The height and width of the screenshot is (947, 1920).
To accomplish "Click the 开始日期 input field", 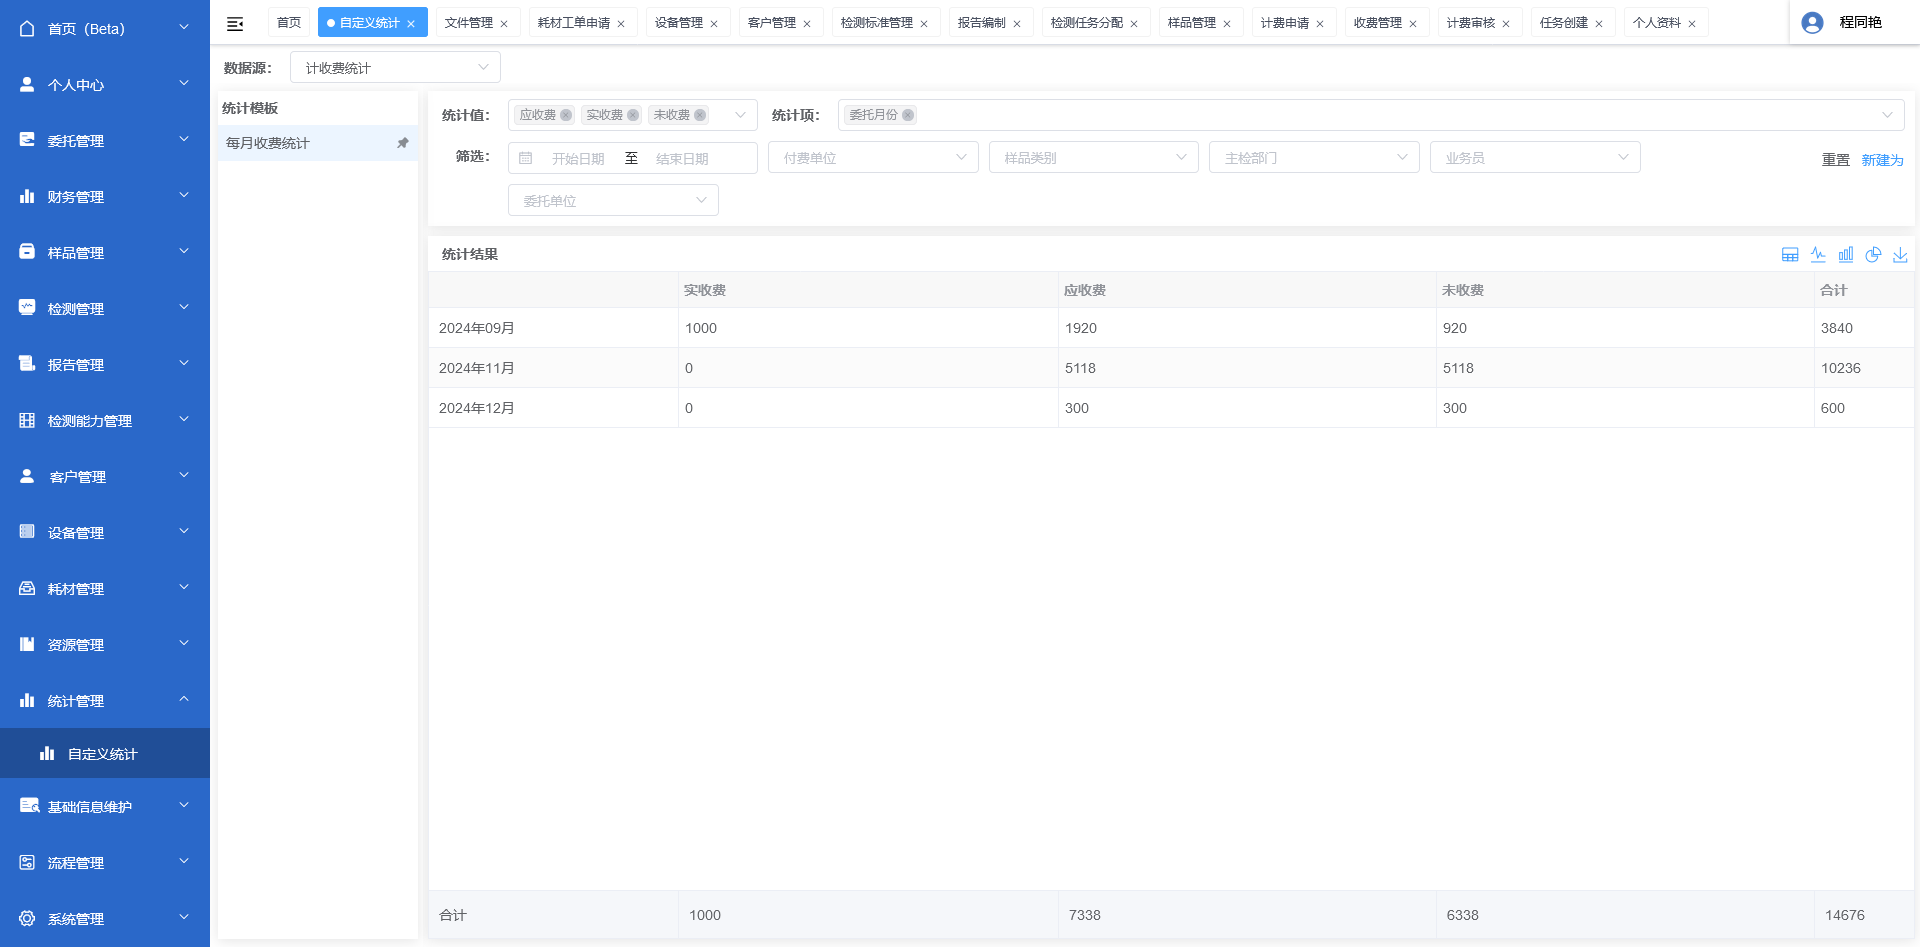I will click(578, 158).
